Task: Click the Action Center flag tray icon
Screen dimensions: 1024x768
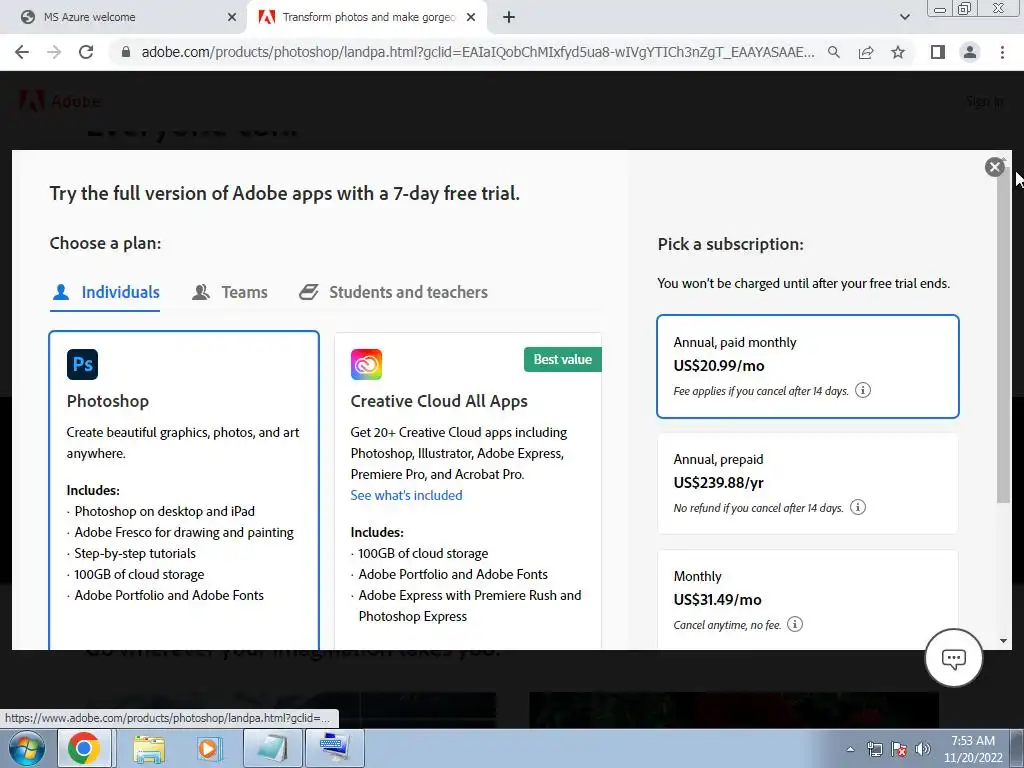Action: coord(899,749)
